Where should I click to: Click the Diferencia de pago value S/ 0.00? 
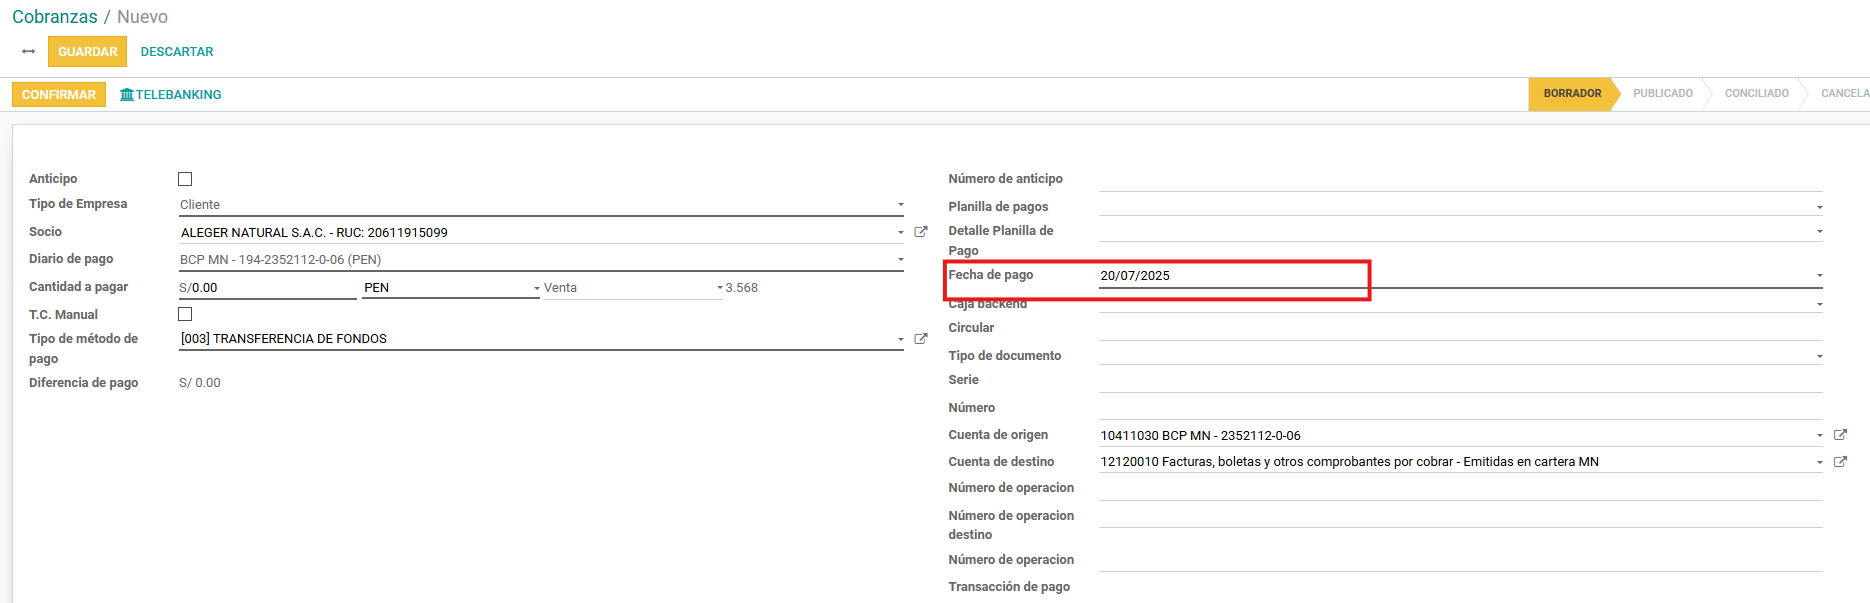point(200,383)
